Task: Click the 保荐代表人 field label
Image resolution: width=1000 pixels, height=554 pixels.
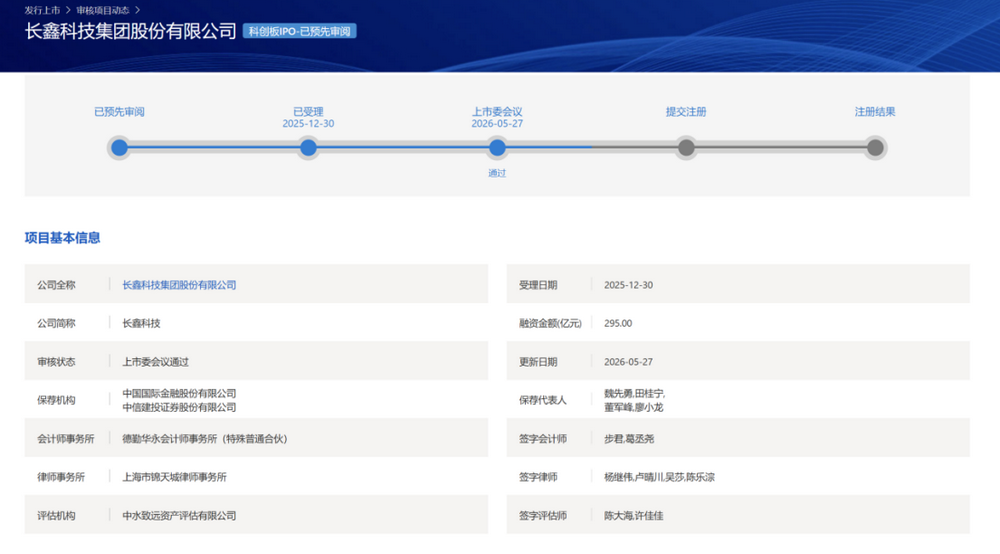Action: [543, 400]
